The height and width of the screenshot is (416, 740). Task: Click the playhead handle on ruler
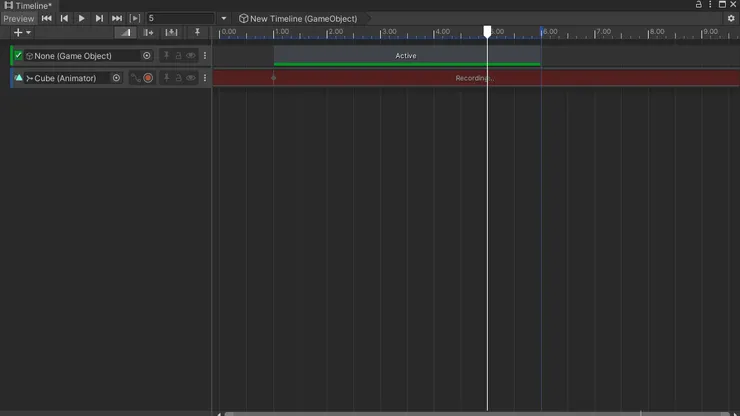coord(488,32)
